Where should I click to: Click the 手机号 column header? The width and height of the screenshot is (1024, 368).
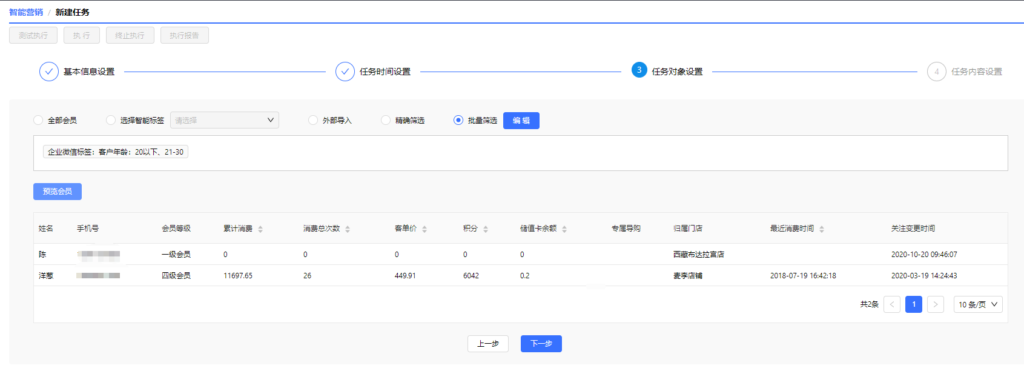pos(88,229)
